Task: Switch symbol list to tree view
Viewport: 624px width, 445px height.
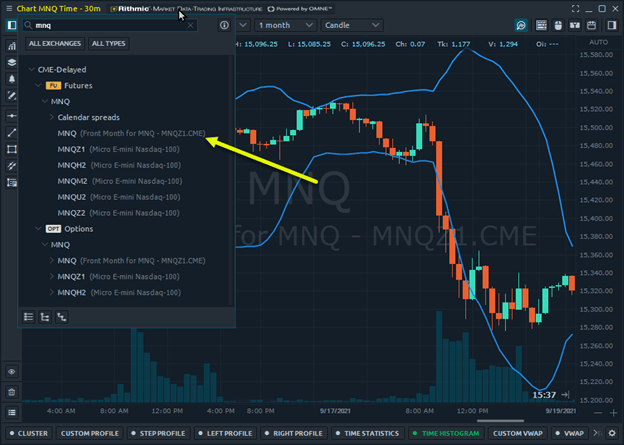Action: [x=45, y=317]
